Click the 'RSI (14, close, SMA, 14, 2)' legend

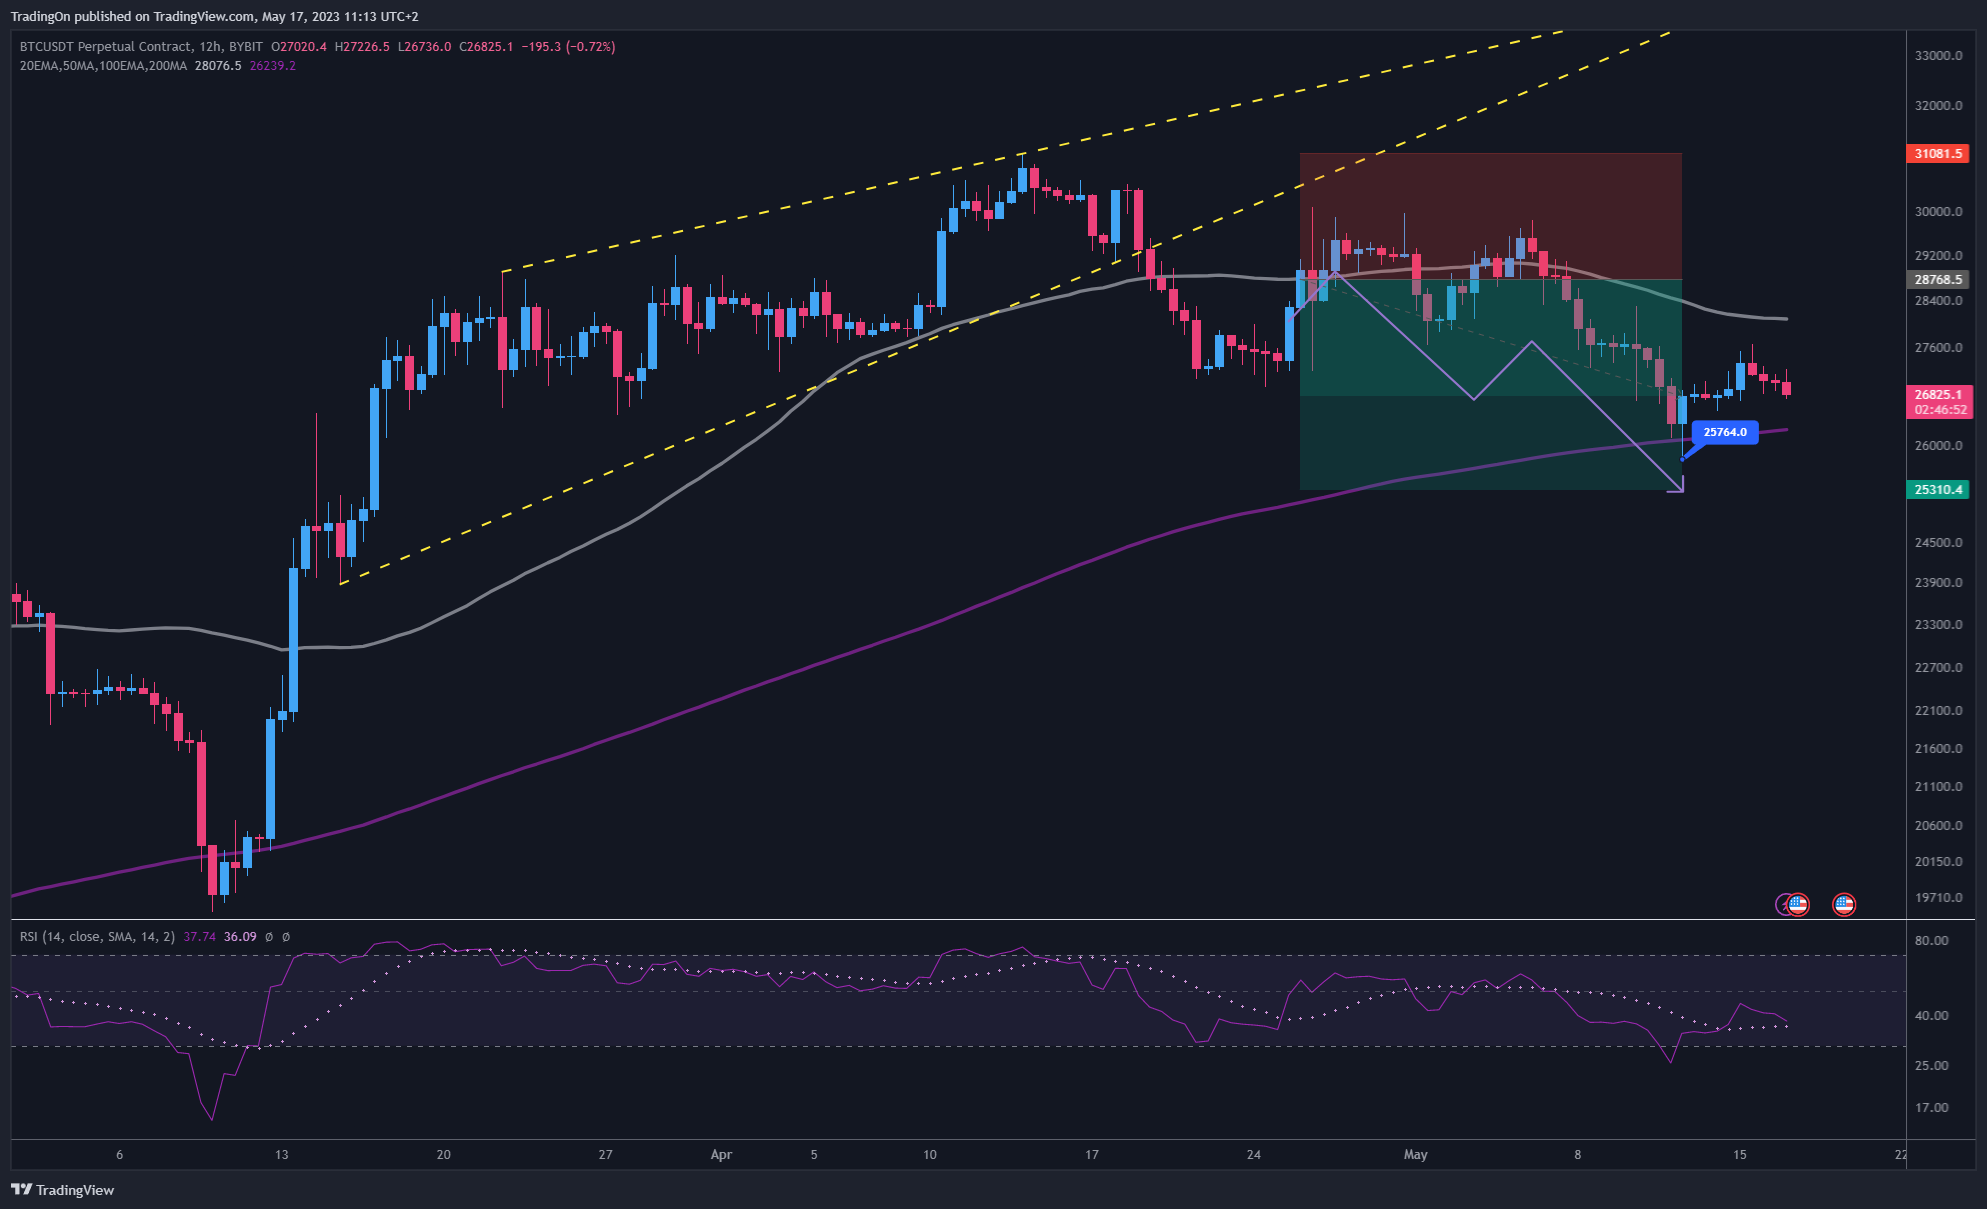click(97, 937)
